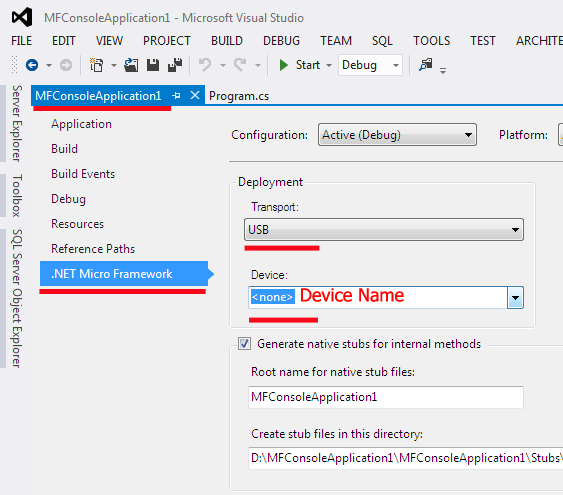The width and height of the screenshot is (563, 495).
Task: Click the Open File toolbar icon
Action: point(131,65)
